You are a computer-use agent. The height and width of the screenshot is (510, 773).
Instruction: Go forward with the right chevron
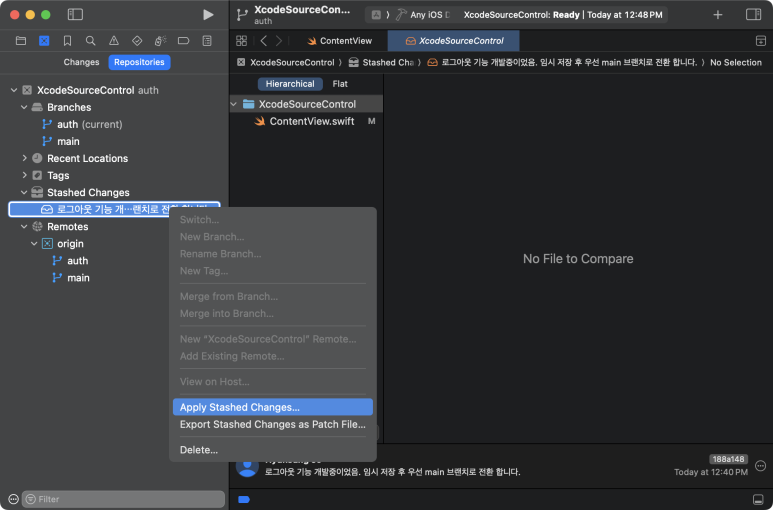tap(279, 41)
